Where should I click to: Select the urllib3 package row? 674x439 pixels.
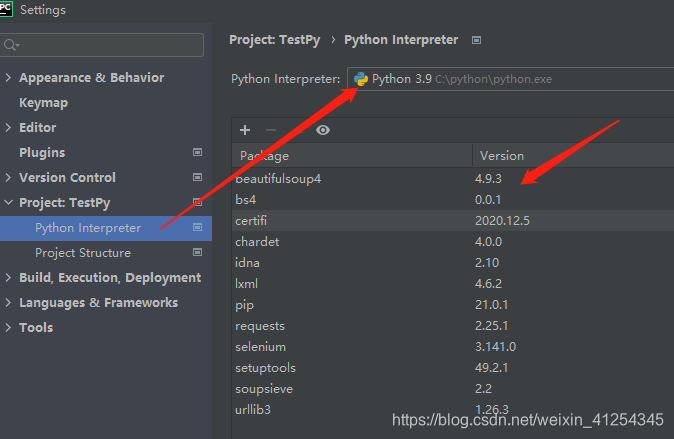click(453, 410)
